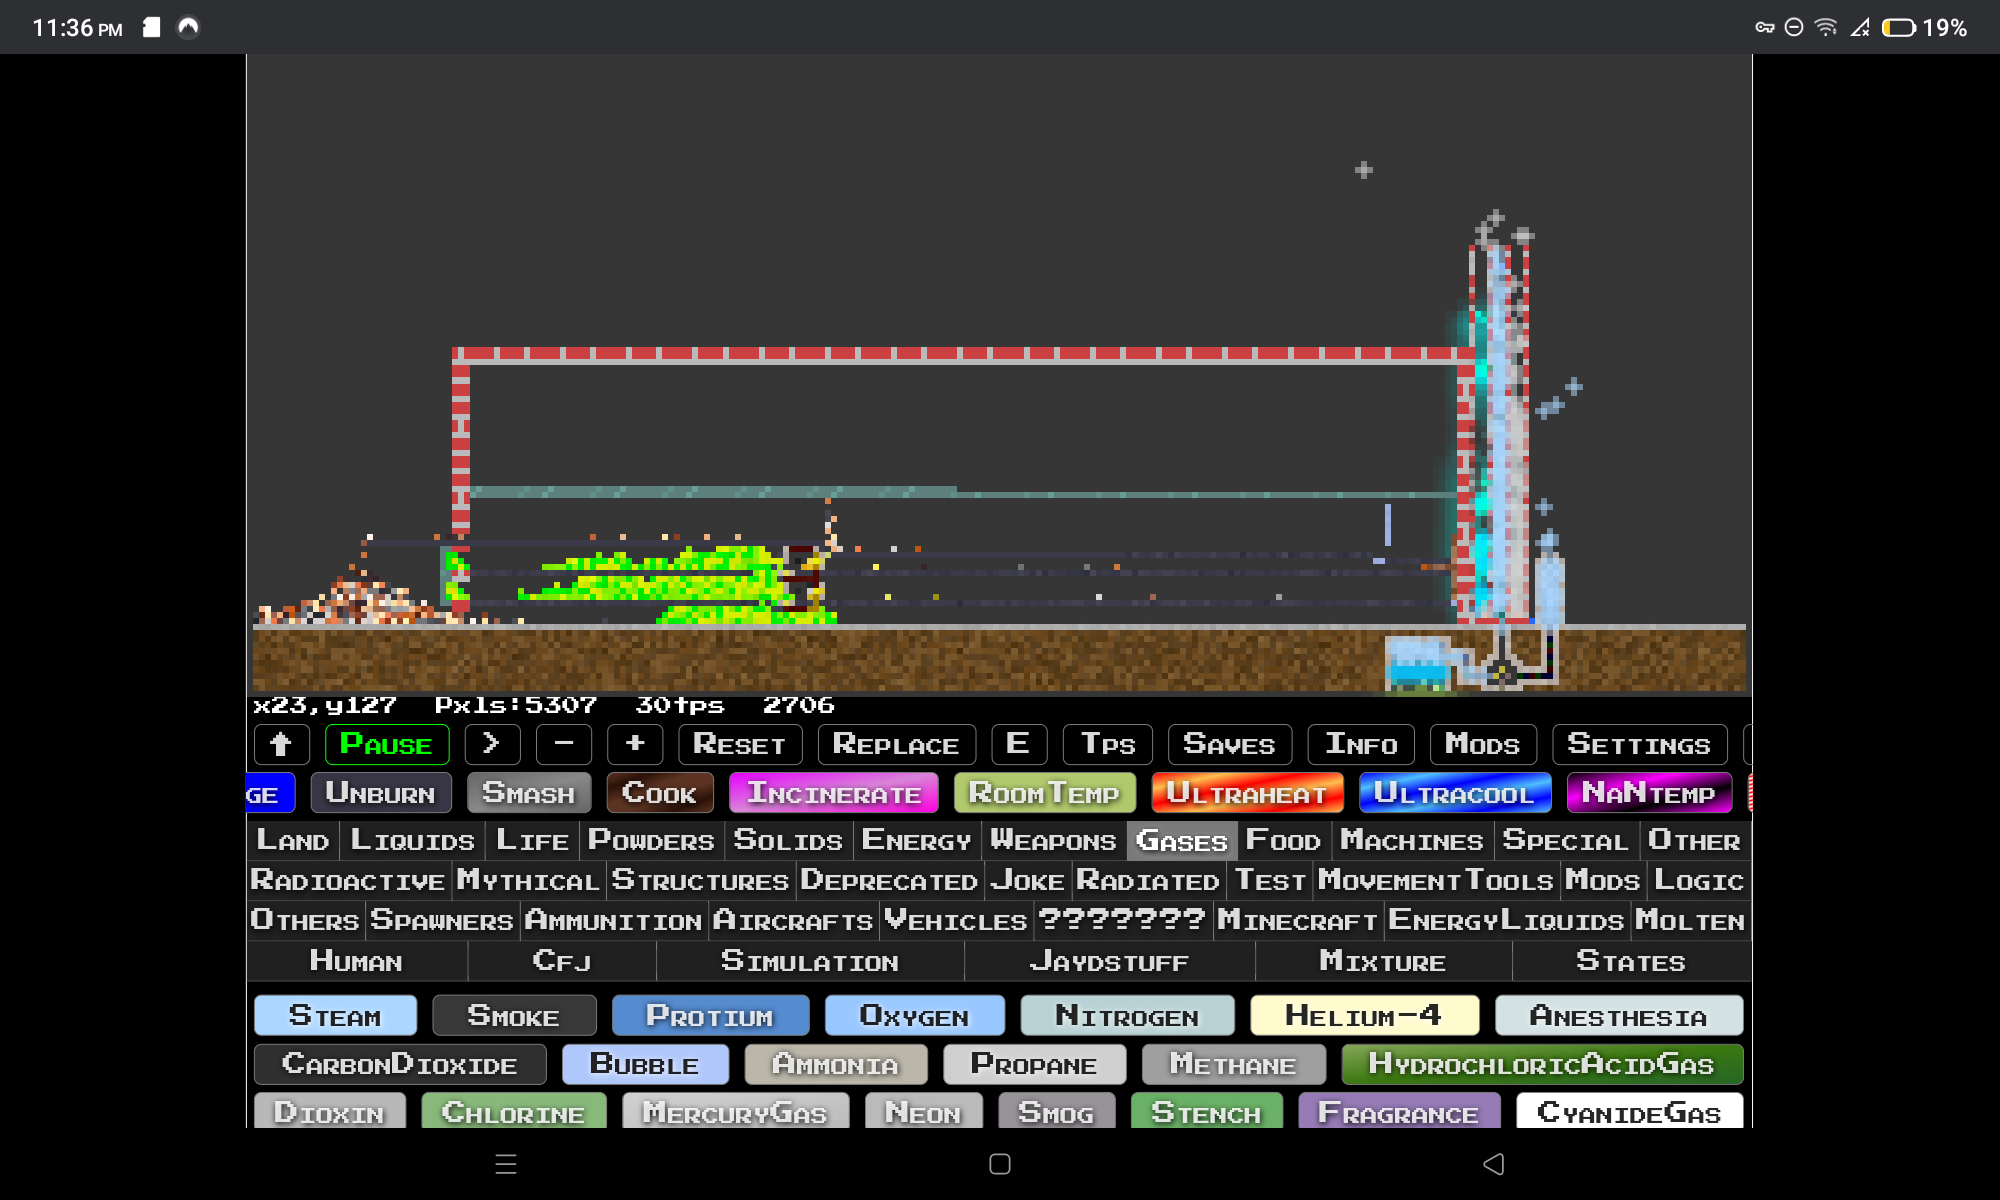The height and width of the screenshot is (1200, 2000).
Task: Select the Ultracool temperature tool
Action: [x=1455, y=793]
